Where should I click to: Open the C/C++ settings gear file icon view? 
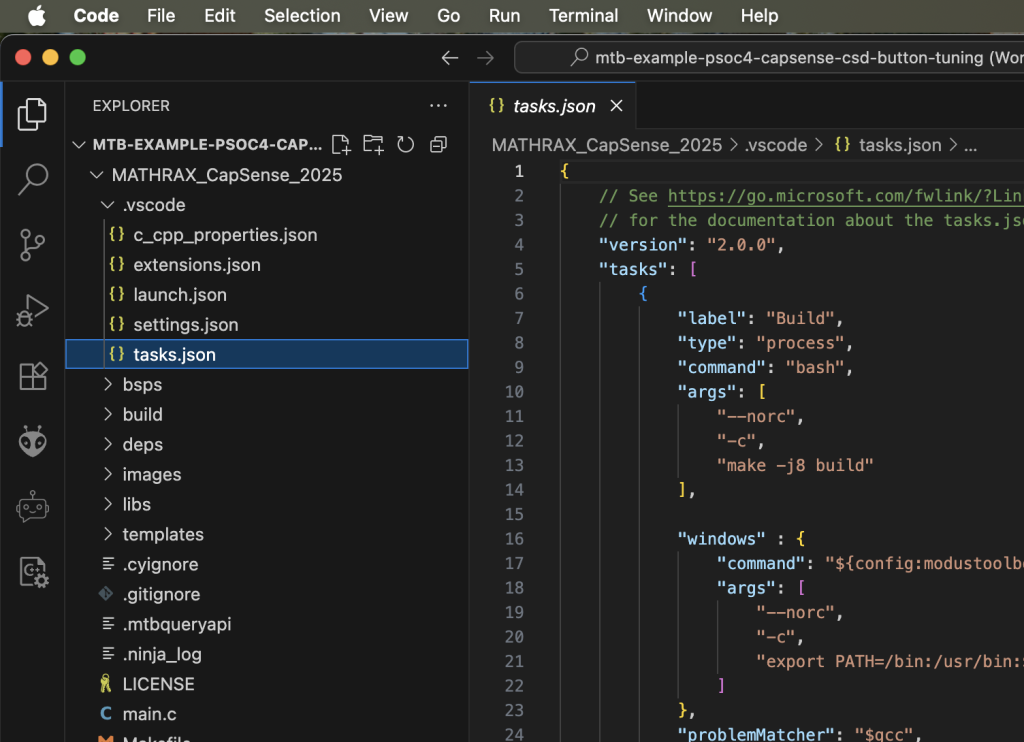(x=34, y=572)
